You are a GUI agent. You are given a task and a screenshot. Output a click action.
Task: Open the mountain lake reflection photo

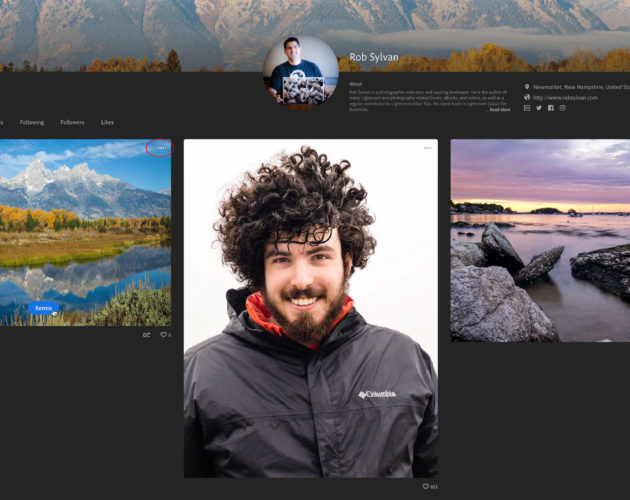click(x=86, y=232)
